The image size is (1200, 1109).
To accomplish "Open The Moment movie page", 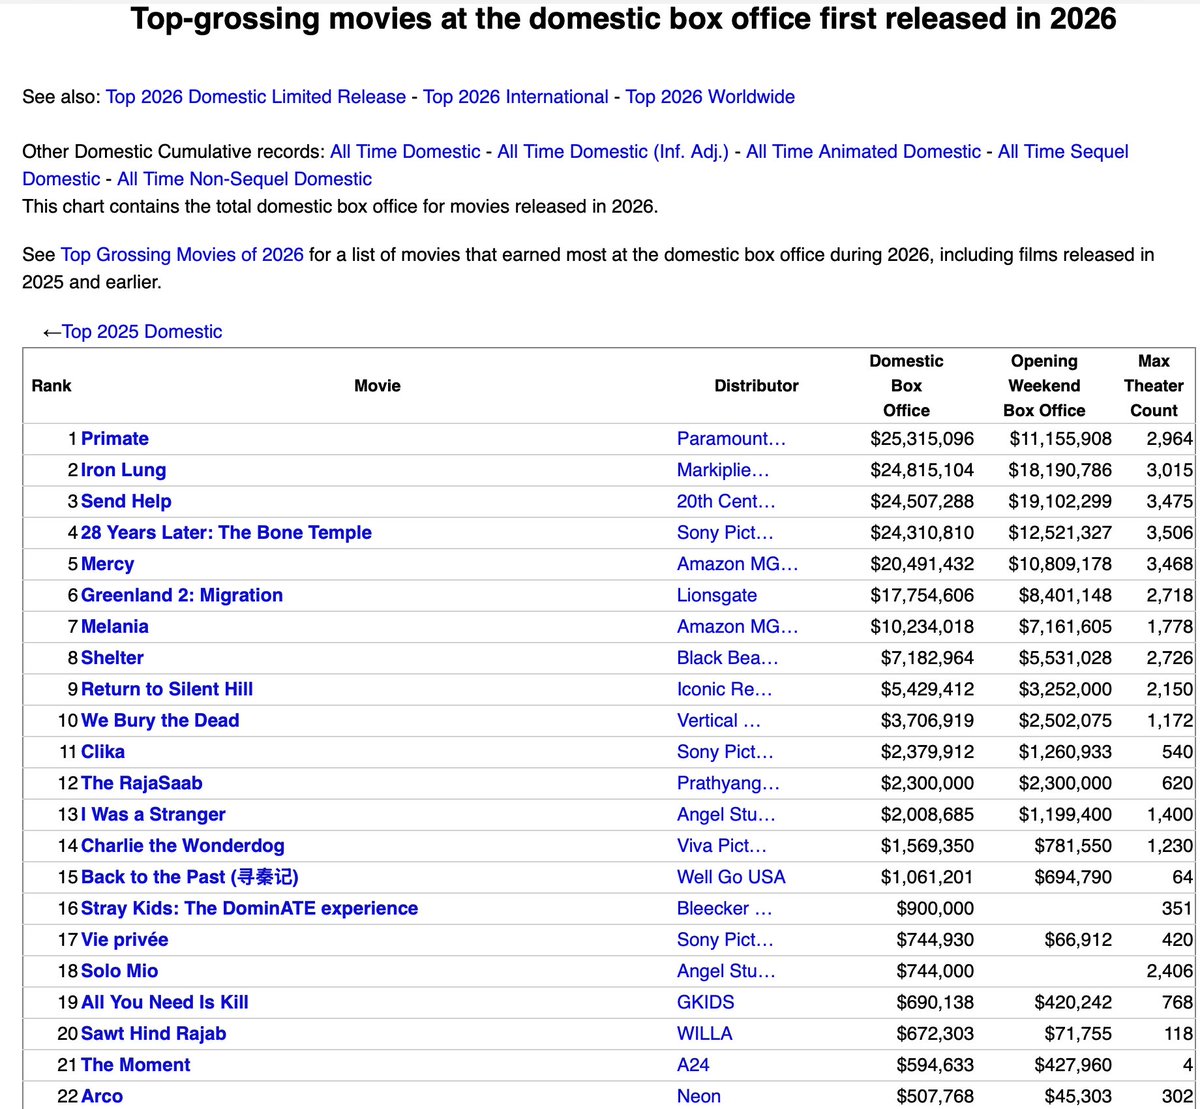I will coord(136,1066).
